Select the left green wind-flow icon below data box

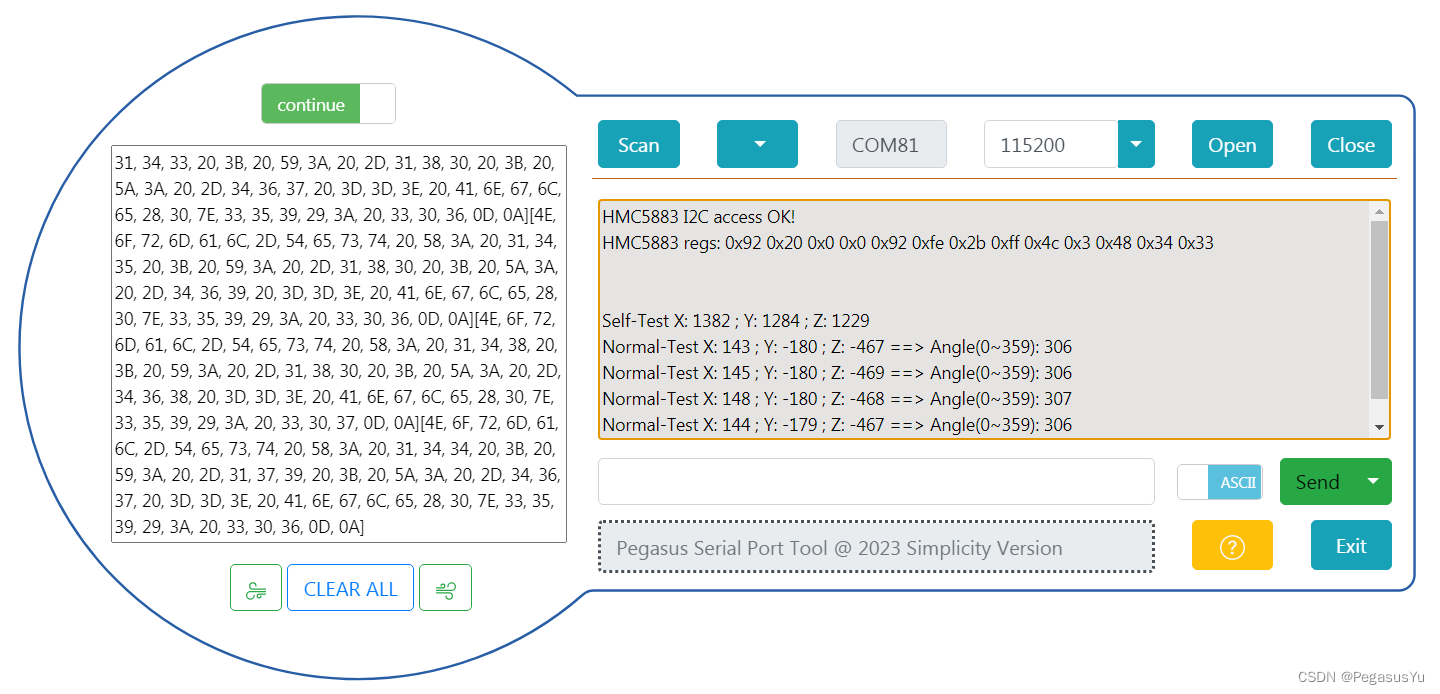(256, 587)
